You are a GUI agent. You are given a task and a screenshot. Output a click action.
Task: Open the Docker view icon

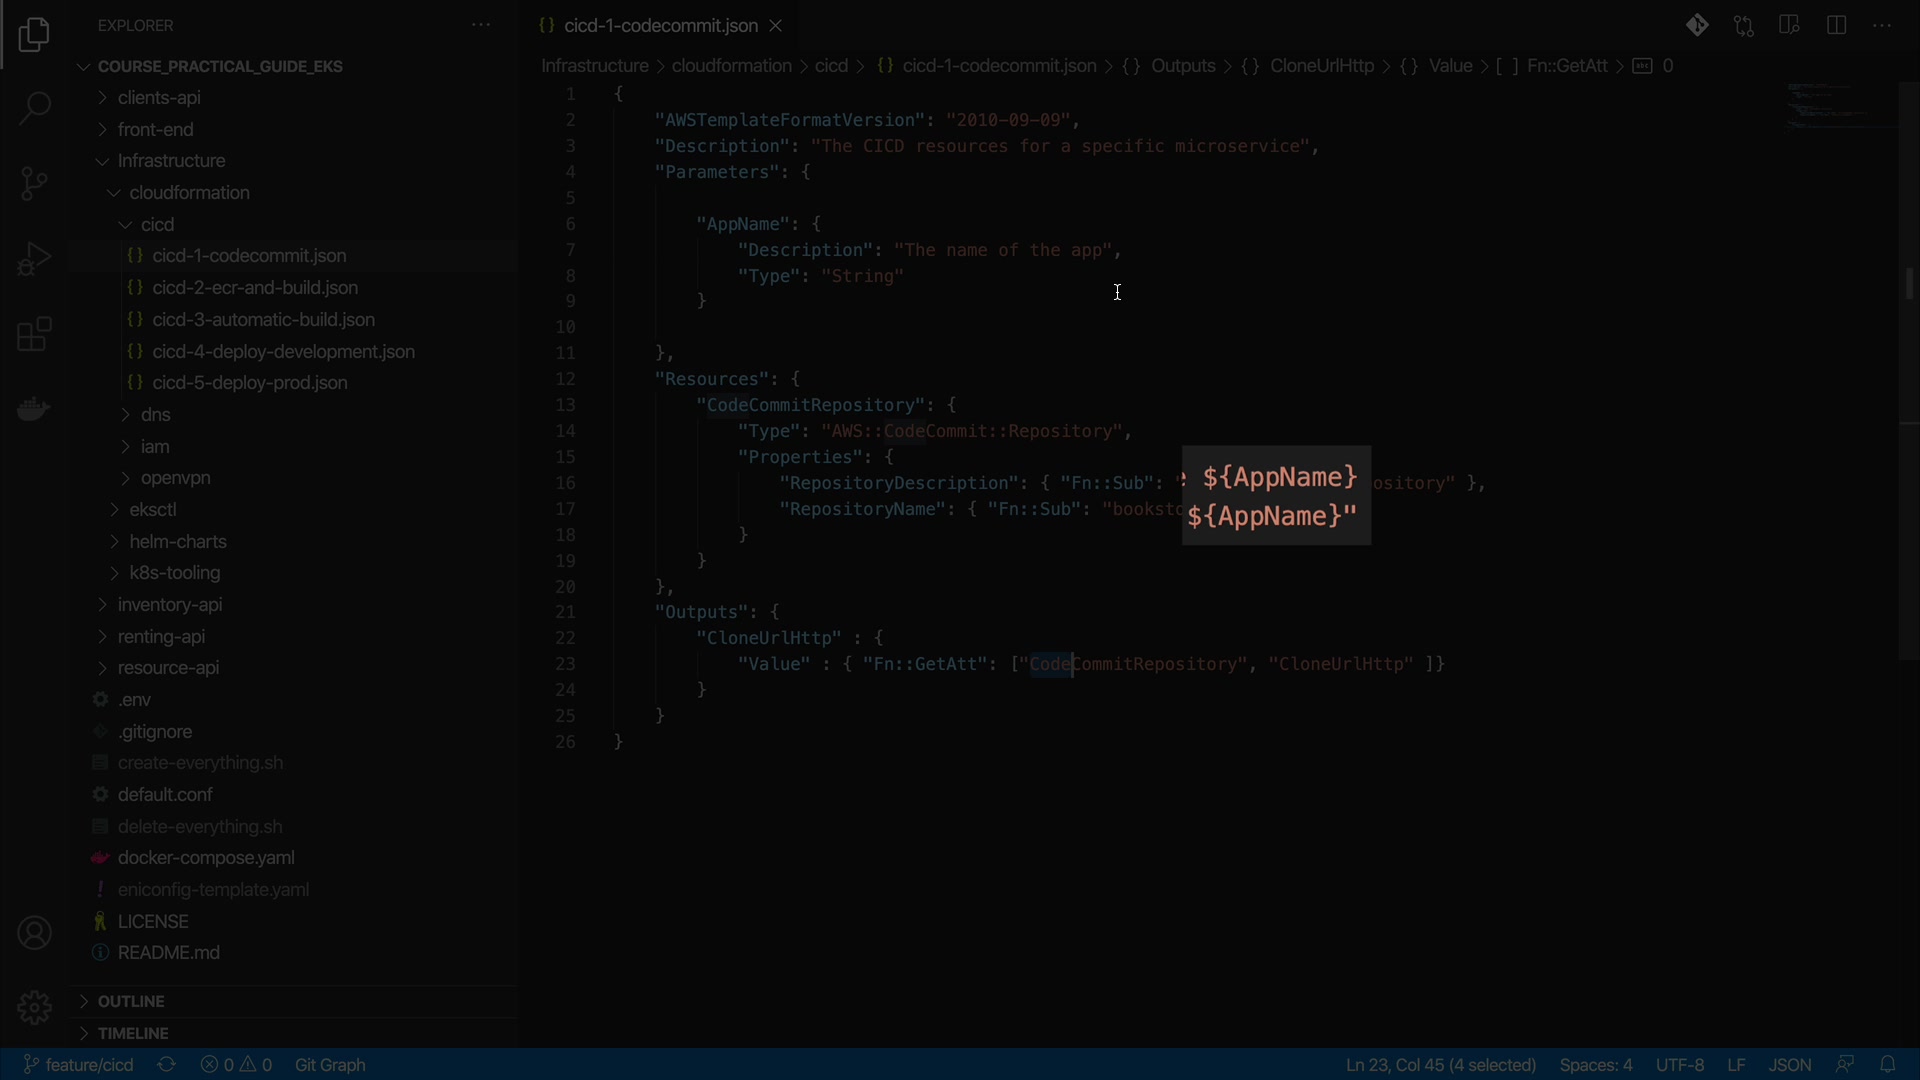pos(34,409)
